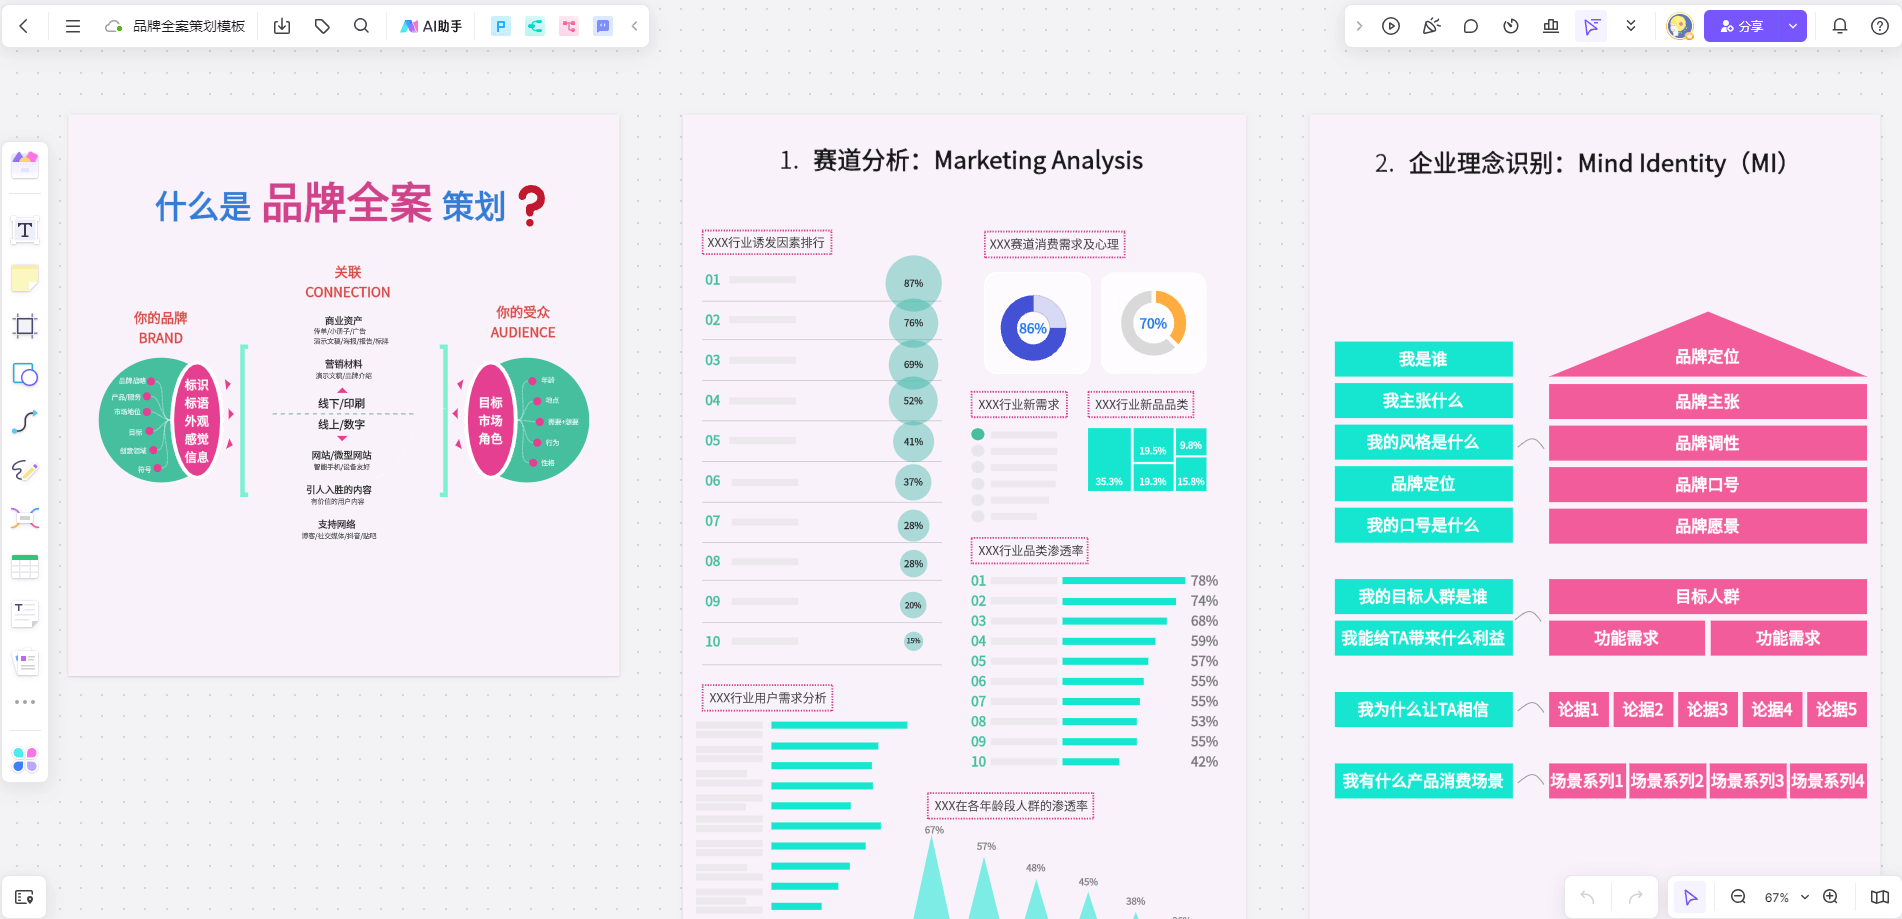Click the celebration confetti icon
The height and width of the screenshot is (919, 1902).
point(1431,26)
